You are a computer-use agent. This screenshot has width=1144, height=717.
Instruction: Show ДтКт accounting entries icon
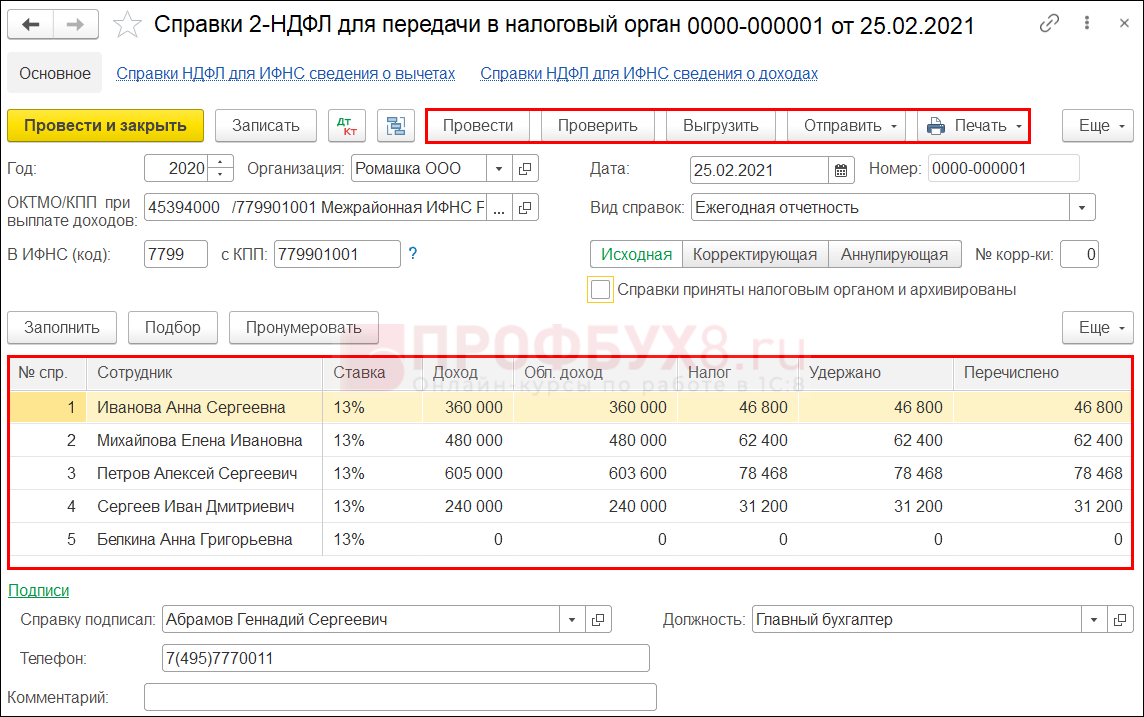(347, 126)
